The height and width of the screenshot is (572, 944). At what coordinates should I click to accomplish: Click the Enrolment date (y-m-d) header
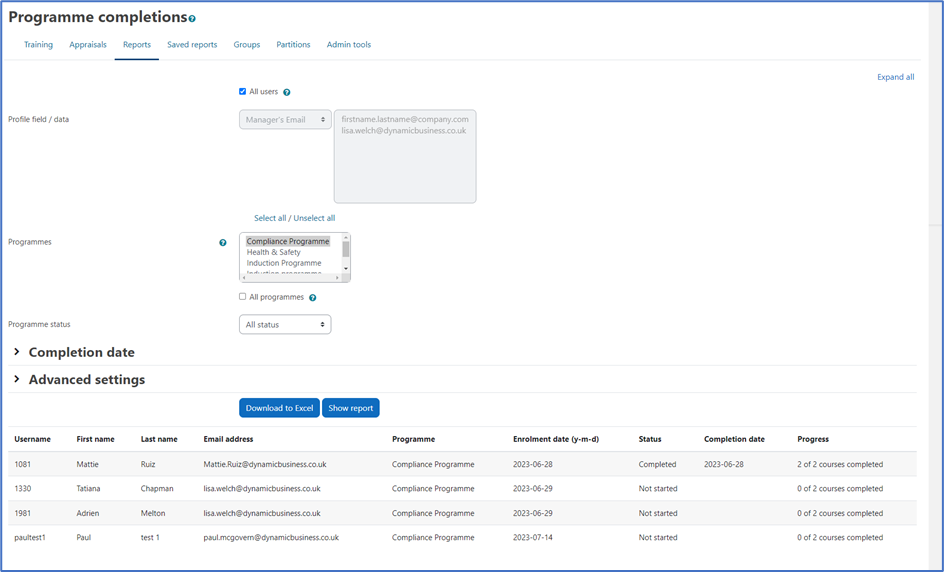point(556,440)
